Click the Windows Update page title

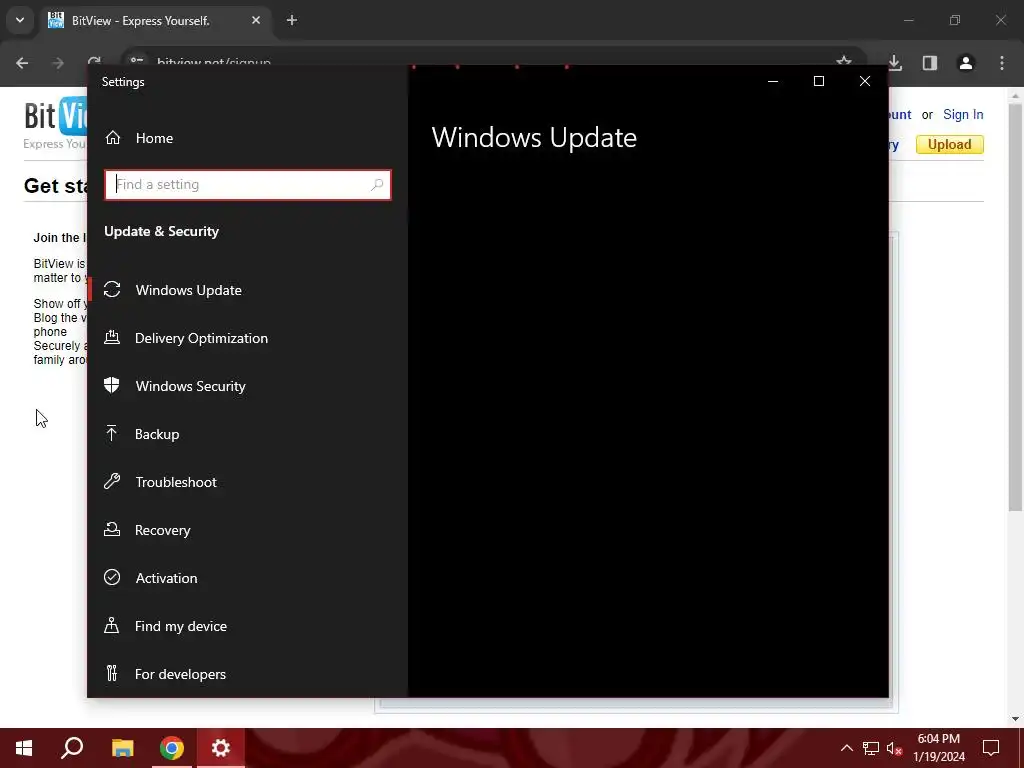(x=534, y=138)
